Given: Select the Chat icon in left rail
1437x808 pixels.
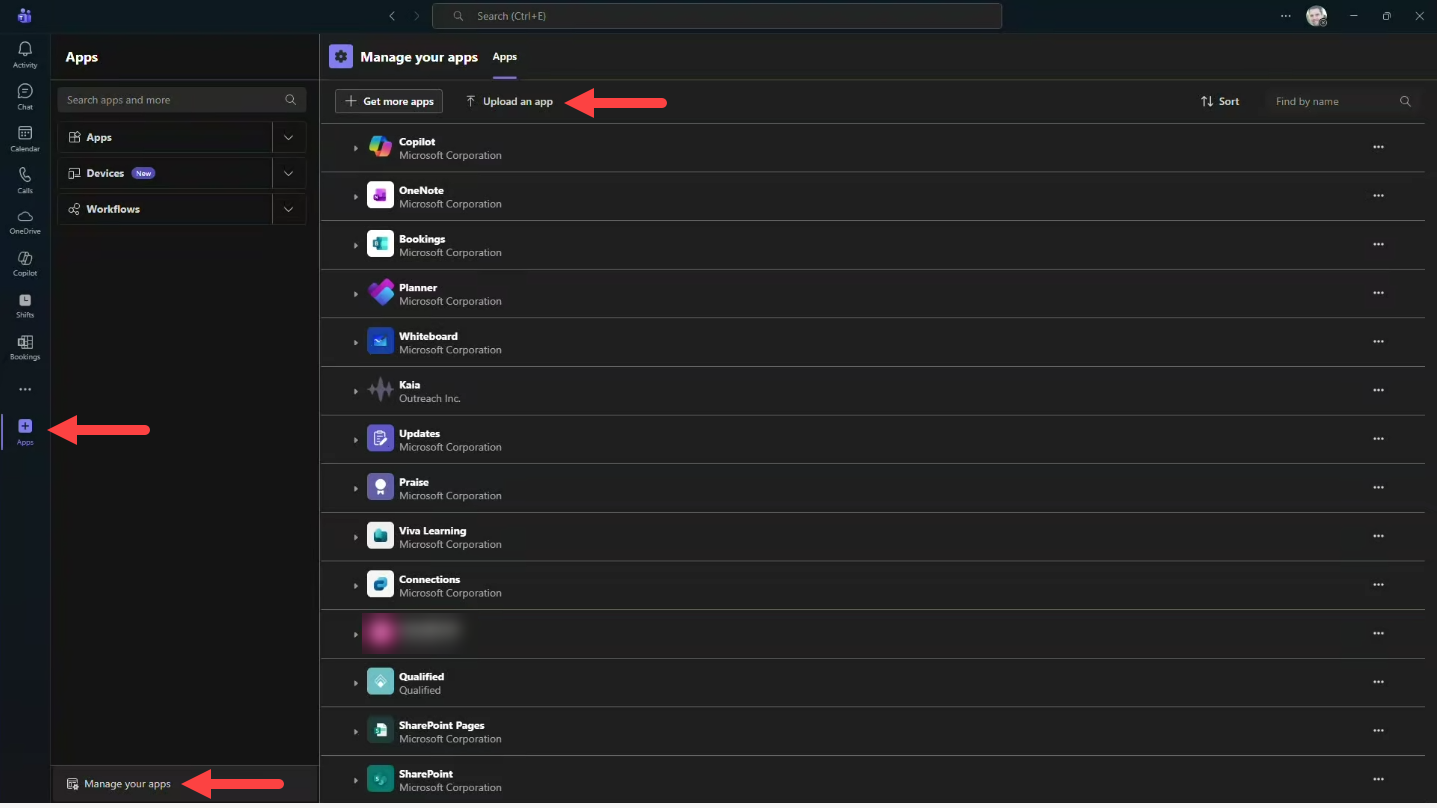Looking at the screenshot, I should click(24, 93).
